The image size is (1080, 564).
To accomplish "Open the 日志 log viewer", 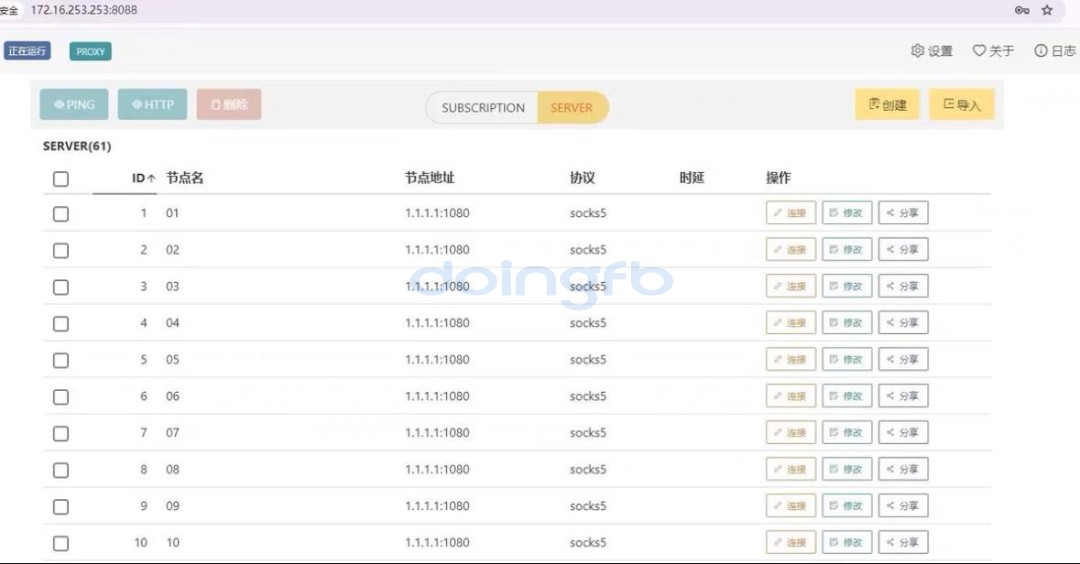I will click(x=1055, y=51).
